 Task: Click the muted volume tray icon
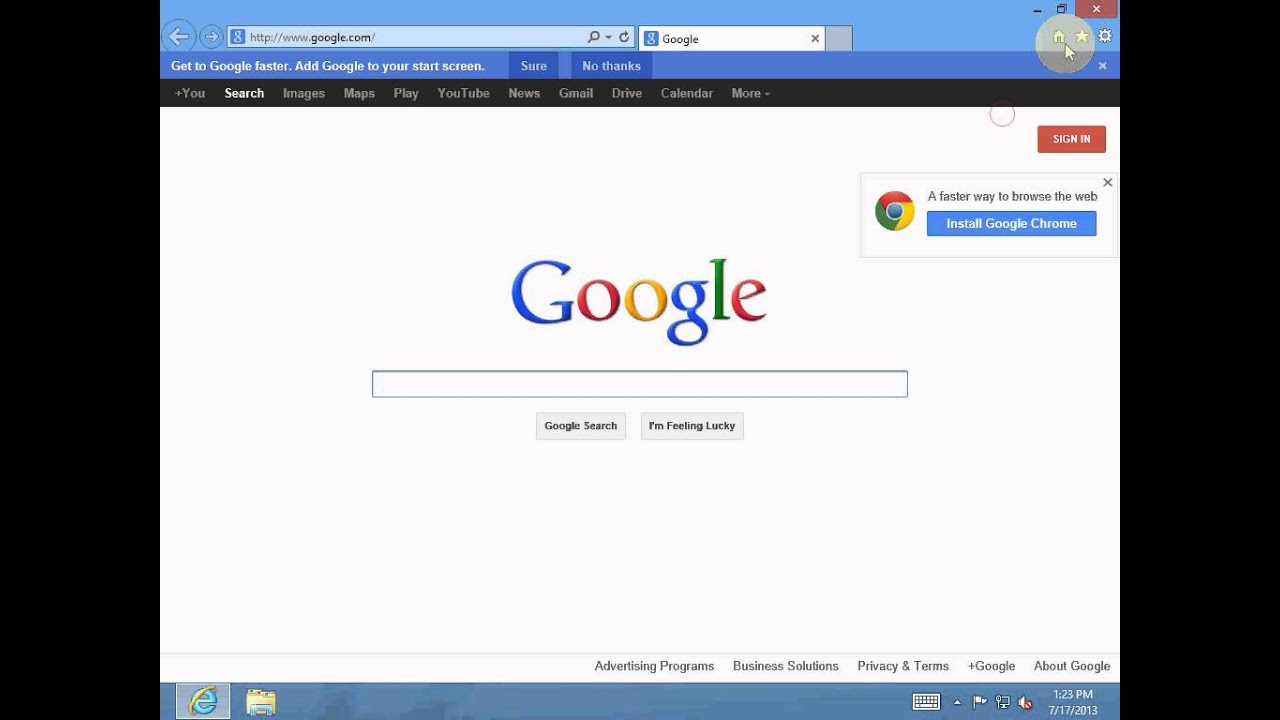coord(1025,702)
